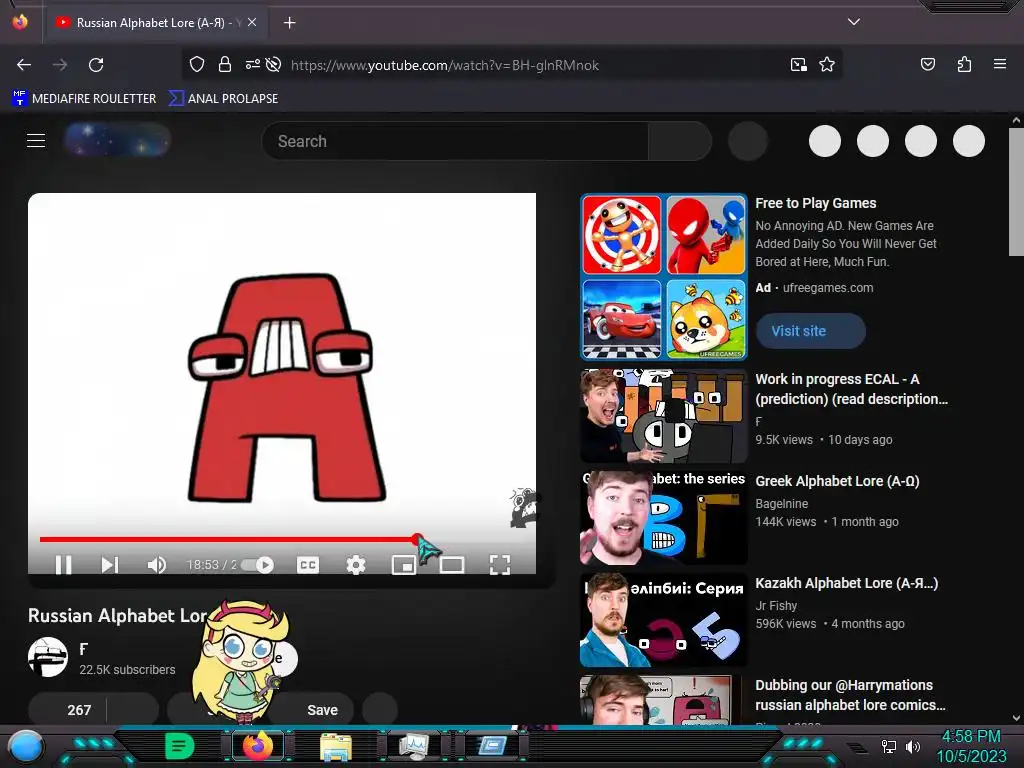Click the Visit site ad button
1024x768 pixels.
pos(810,331)
